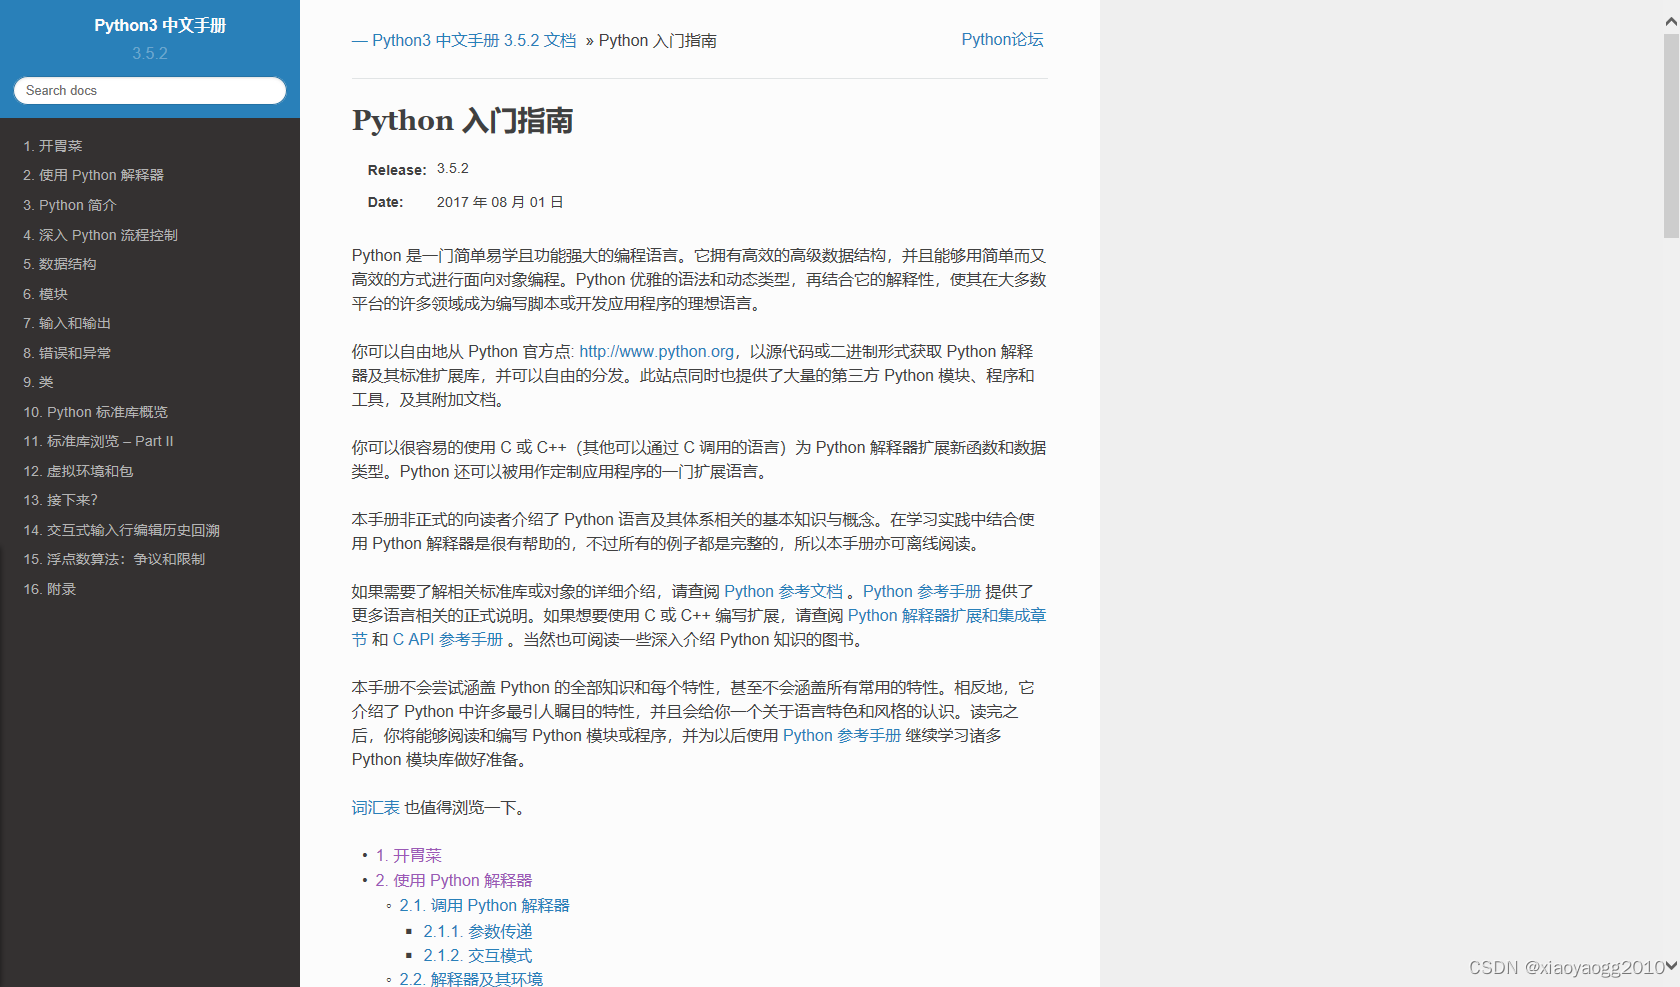Open contents link 2.1. 调用 Python 解释器
The image size is (1680, 987).
click(x=484, y=905)
